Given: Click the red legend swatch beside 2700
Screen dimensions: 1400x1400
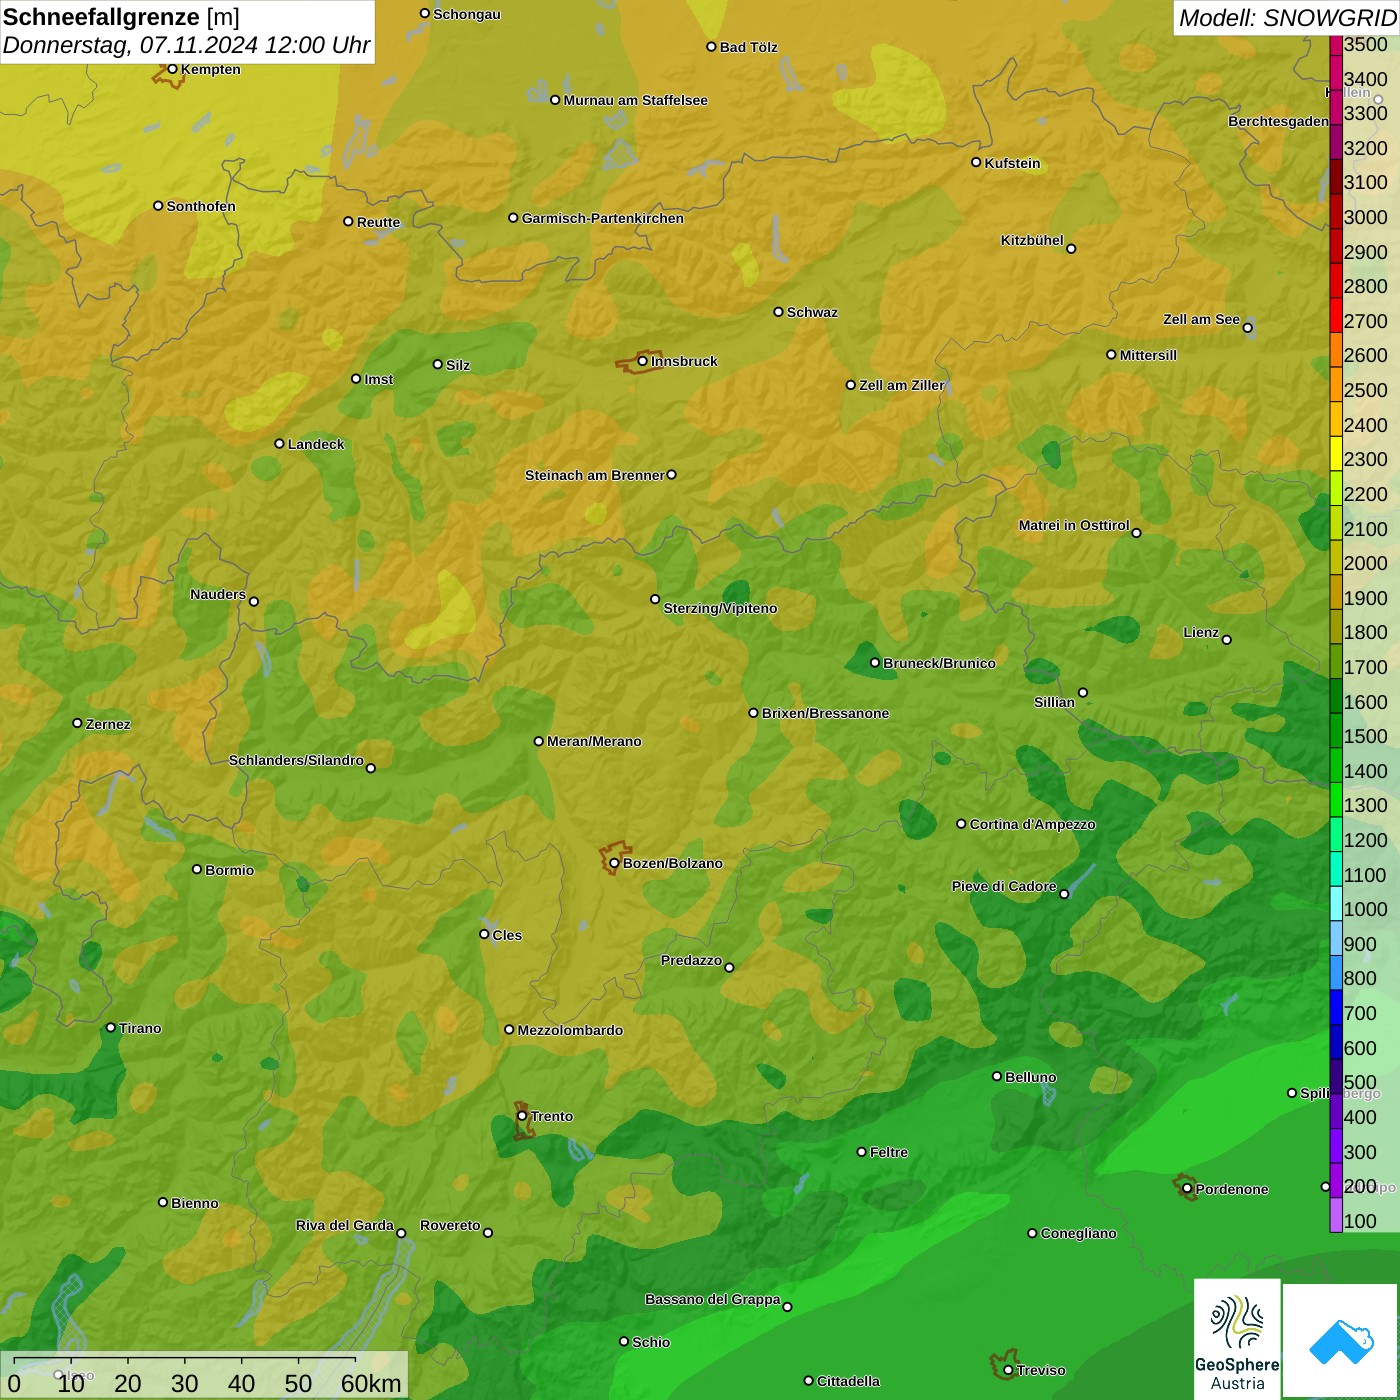Looking at the screenshot, I should (x=1336, y=316).
